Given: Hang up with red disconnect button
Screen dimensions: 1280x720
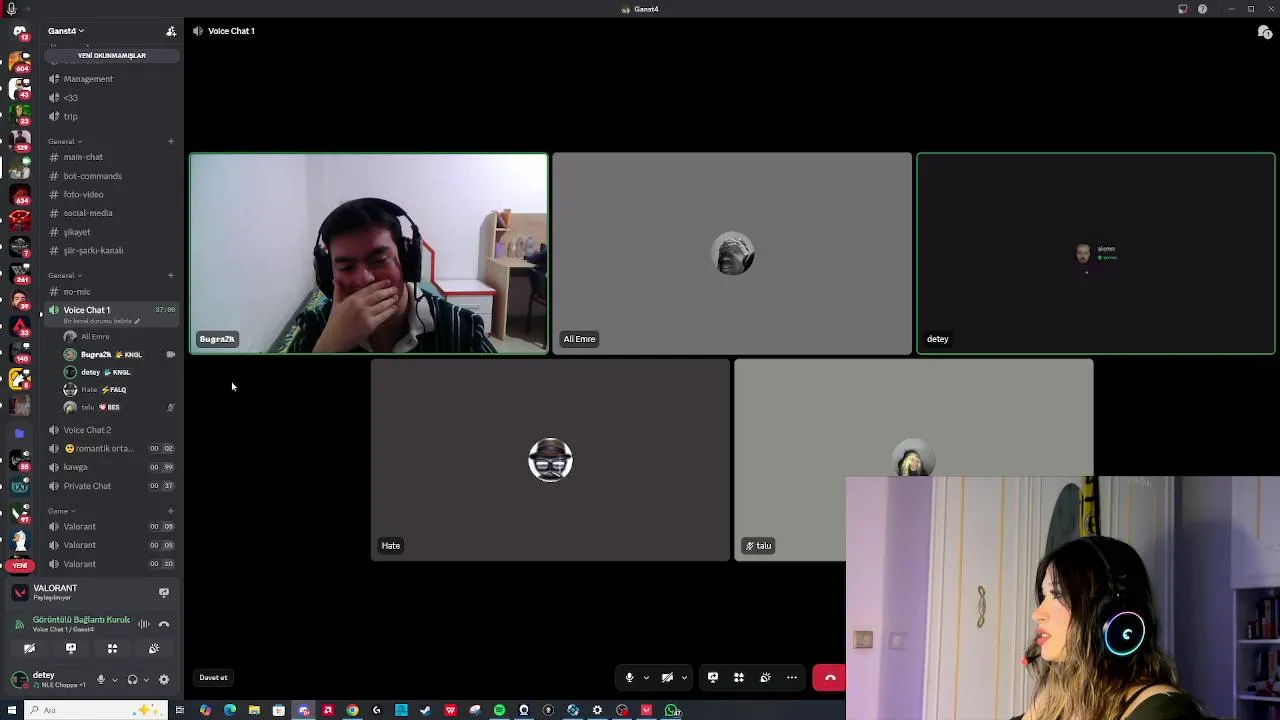Looking at the screenshot, I should 829,677.
